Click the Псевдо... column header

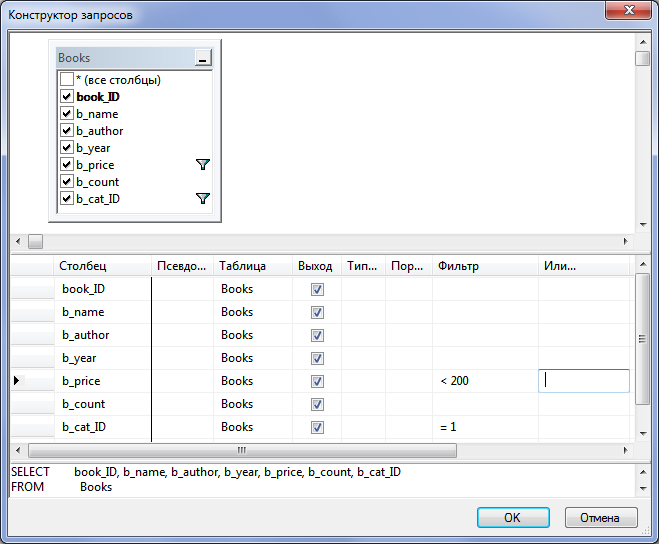click(x=182, y=266)
